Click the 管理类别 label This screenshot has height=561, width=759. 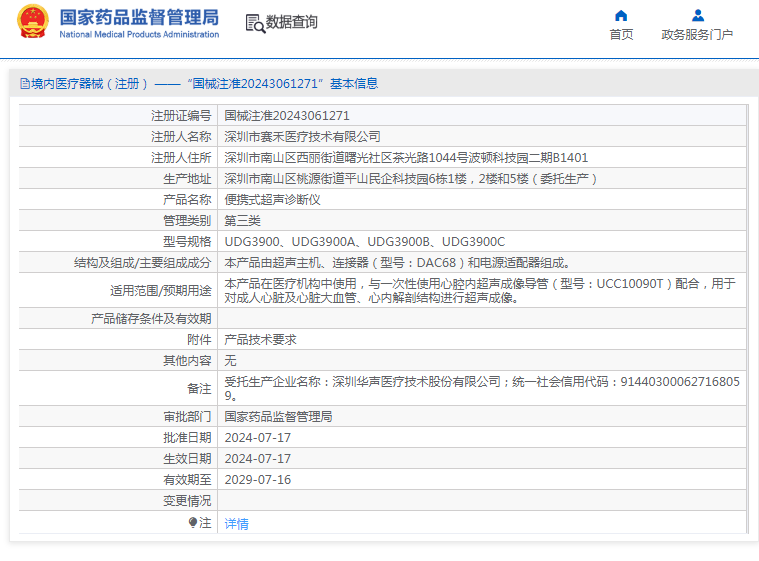tap(187, 221)
